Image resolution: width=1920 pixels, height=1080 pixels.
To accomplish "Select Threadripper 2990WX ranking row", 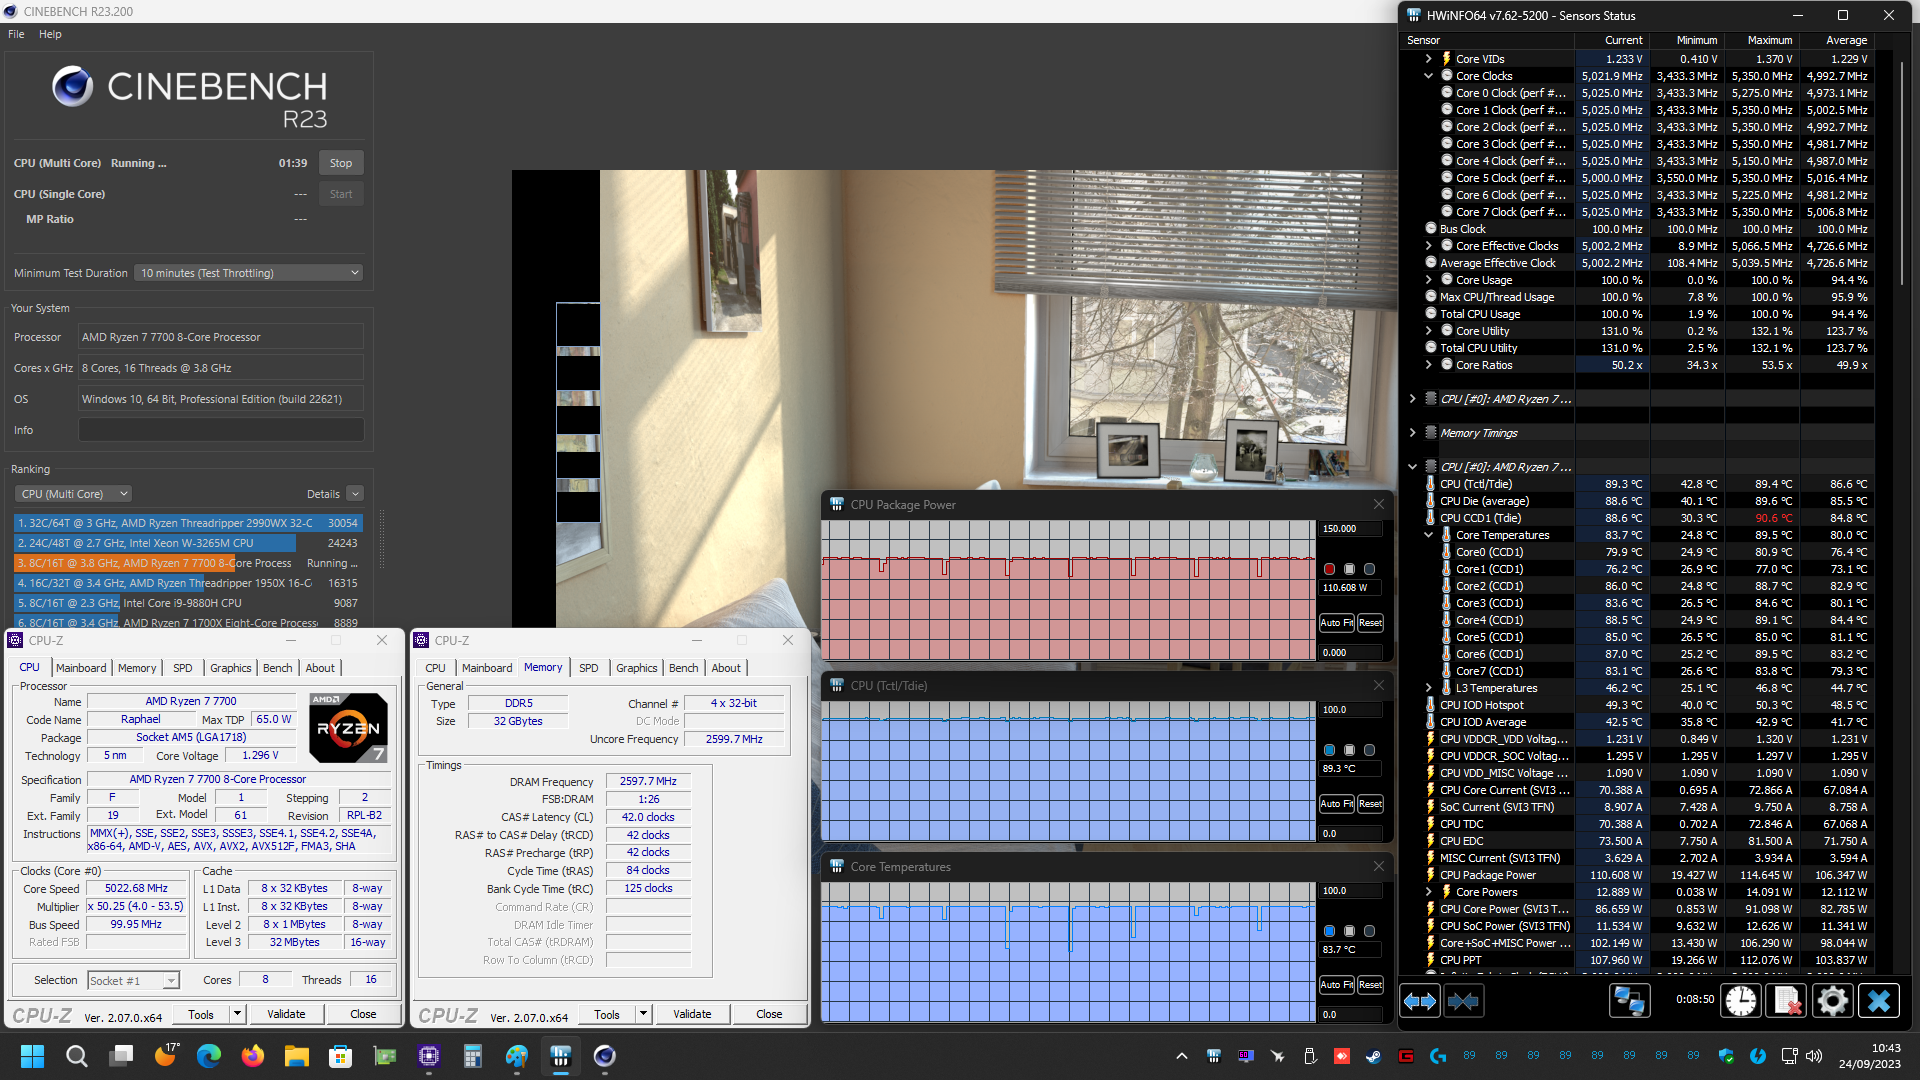I will pos(187,523).
